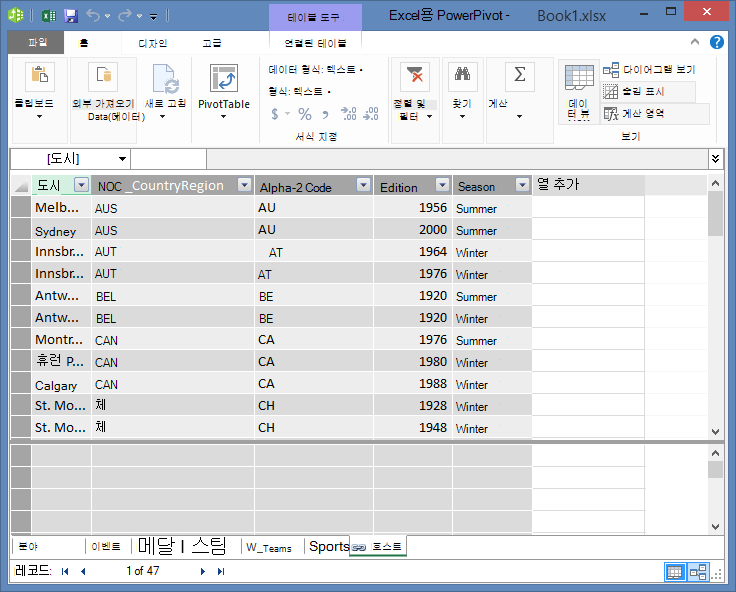Viewport: 736px width, 592px height.
Task: Switch to the W_Teams sheet tab
Action: pyautogui.click(x=269, y=547)
